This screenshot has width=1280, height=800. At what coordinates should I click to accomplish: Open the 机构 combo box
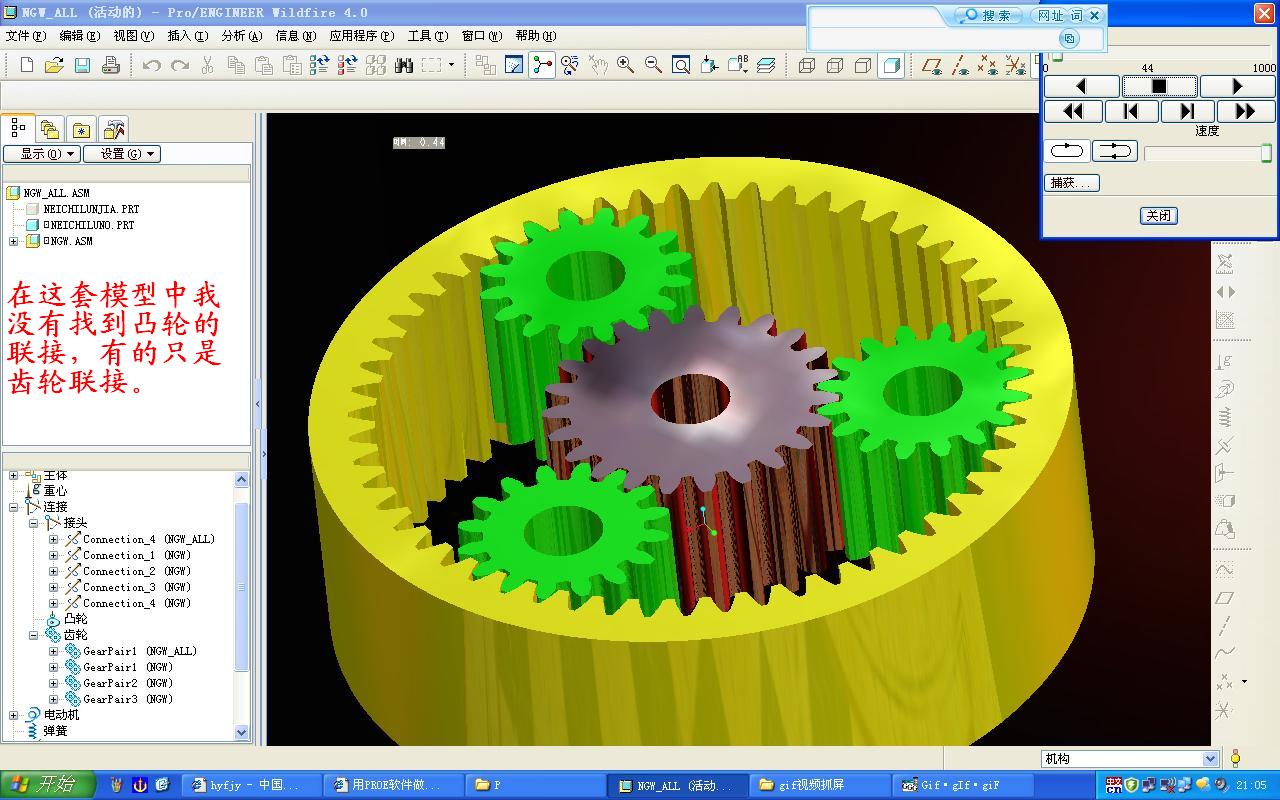coord(1130,759)
